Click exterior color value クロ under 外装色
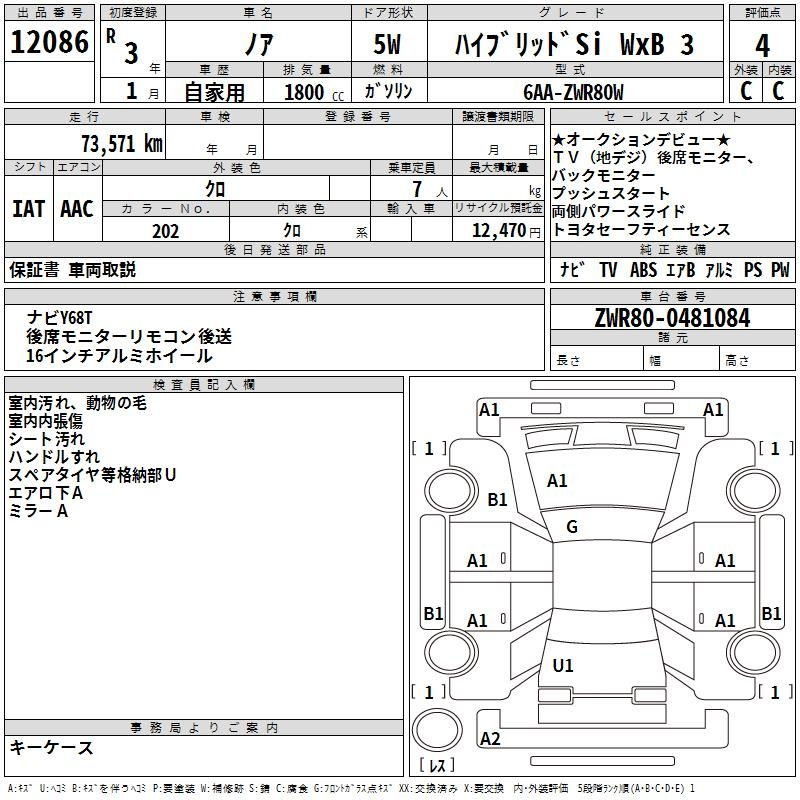 pyautogui.click(x=215, y=189)
